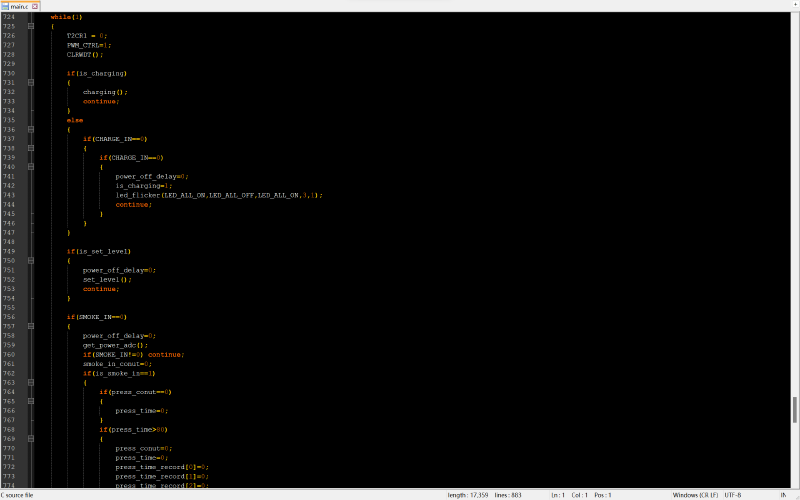Collapse the press_time>80 block at line 769
Viewport: 800px width, 500px height.
click(31, 439)
